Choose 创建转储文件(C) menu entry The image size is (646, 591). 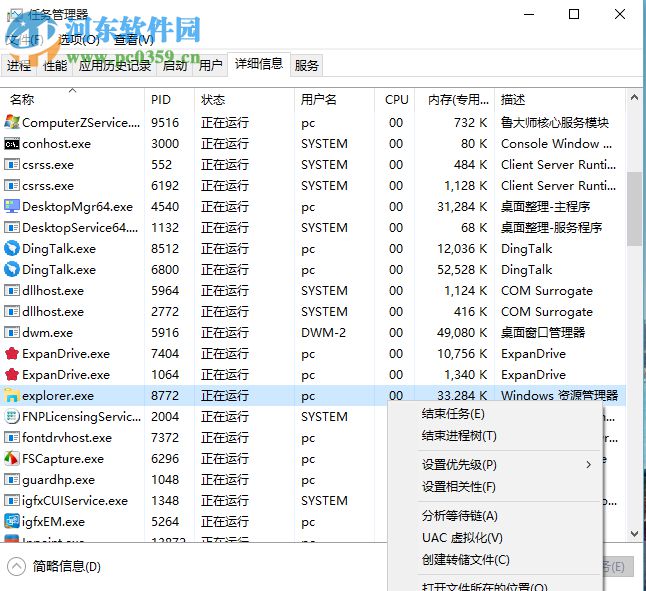pos(466,560)
